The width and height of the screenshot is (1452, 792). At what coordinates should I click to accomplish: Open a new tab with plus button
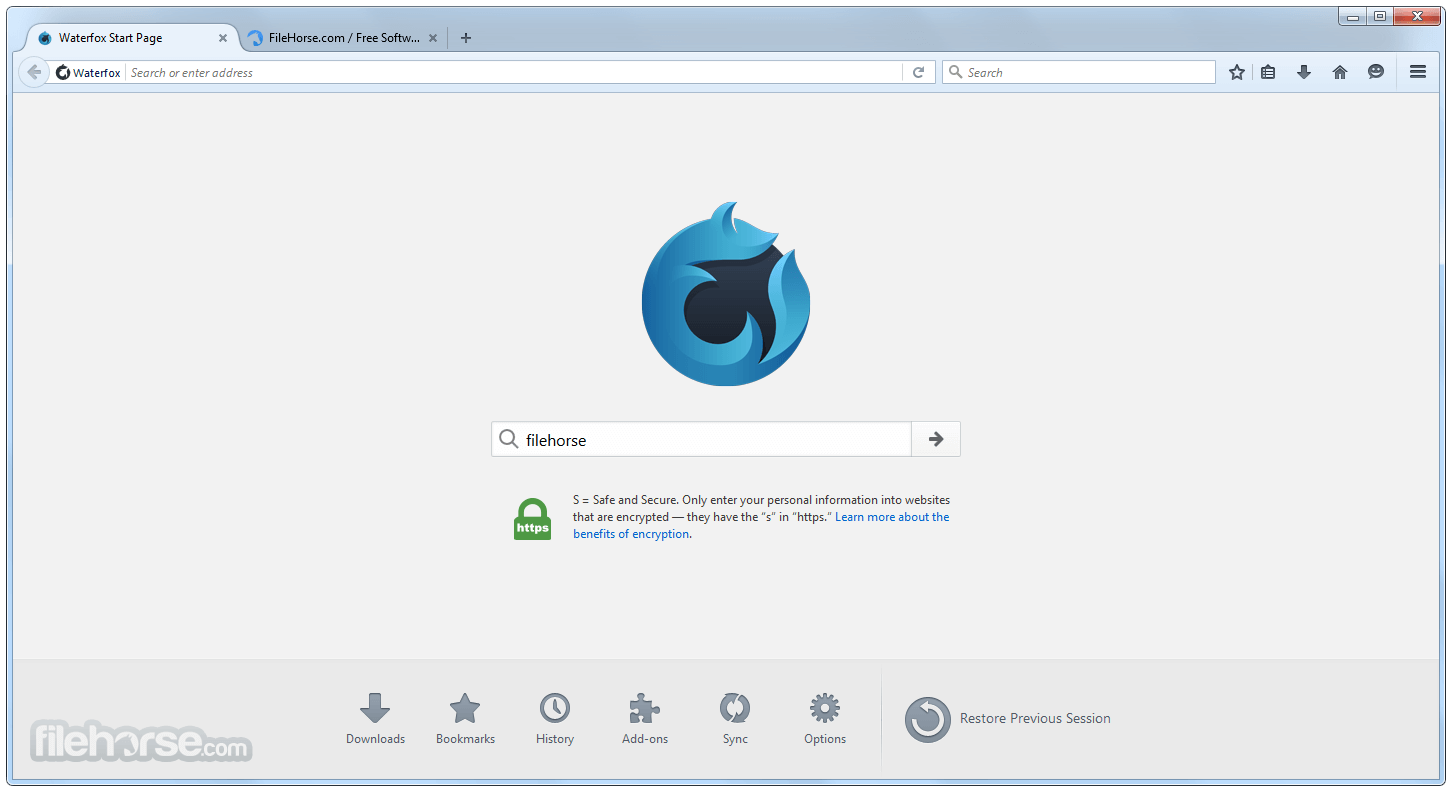(465, 38)
